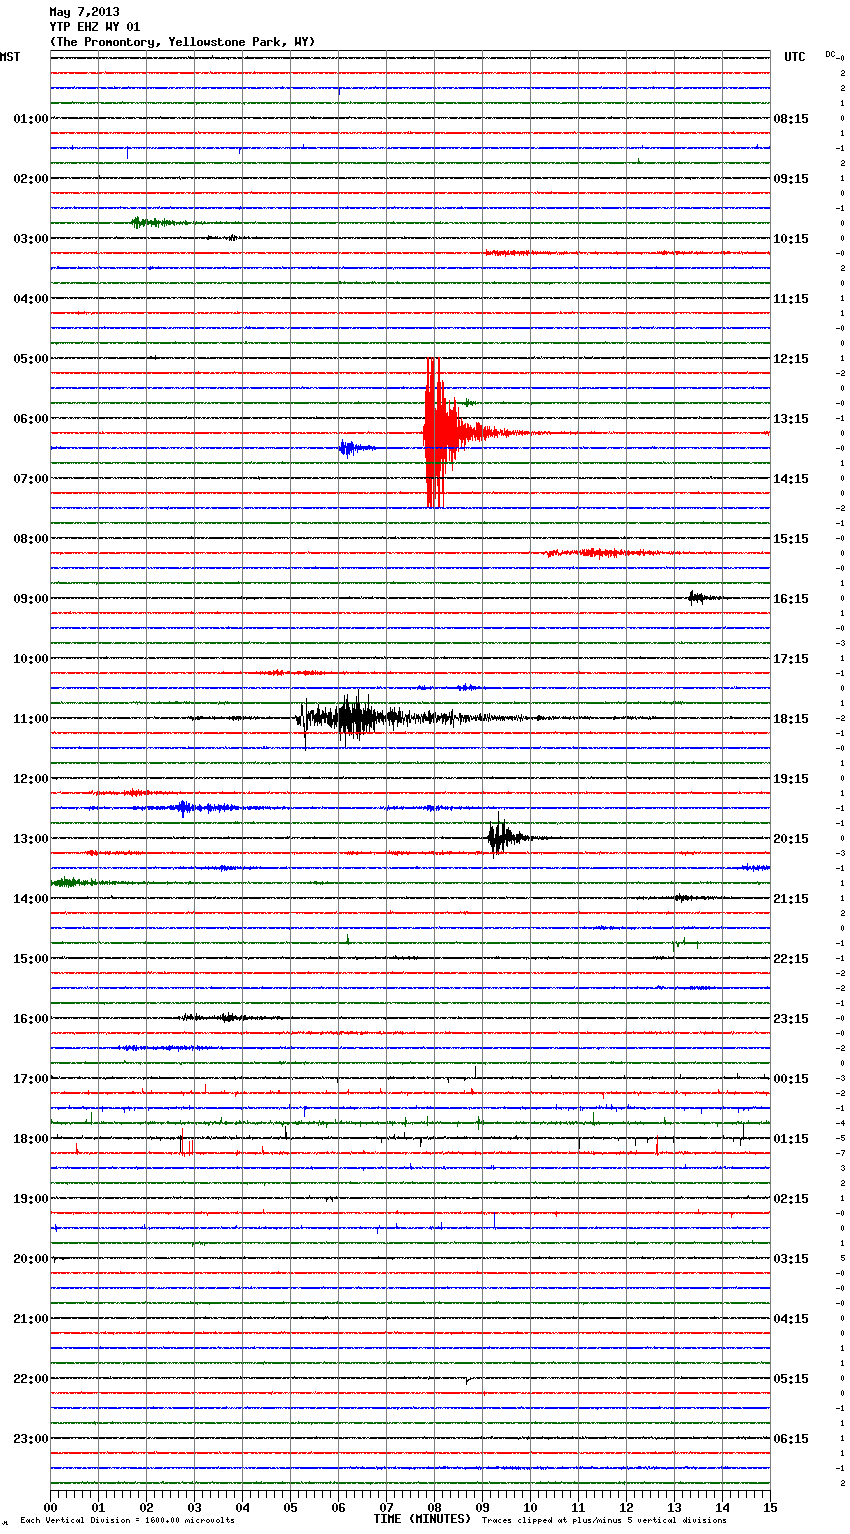Click the '20:15' UTC time label
The image size is (850, 1534).
point(791,839)
